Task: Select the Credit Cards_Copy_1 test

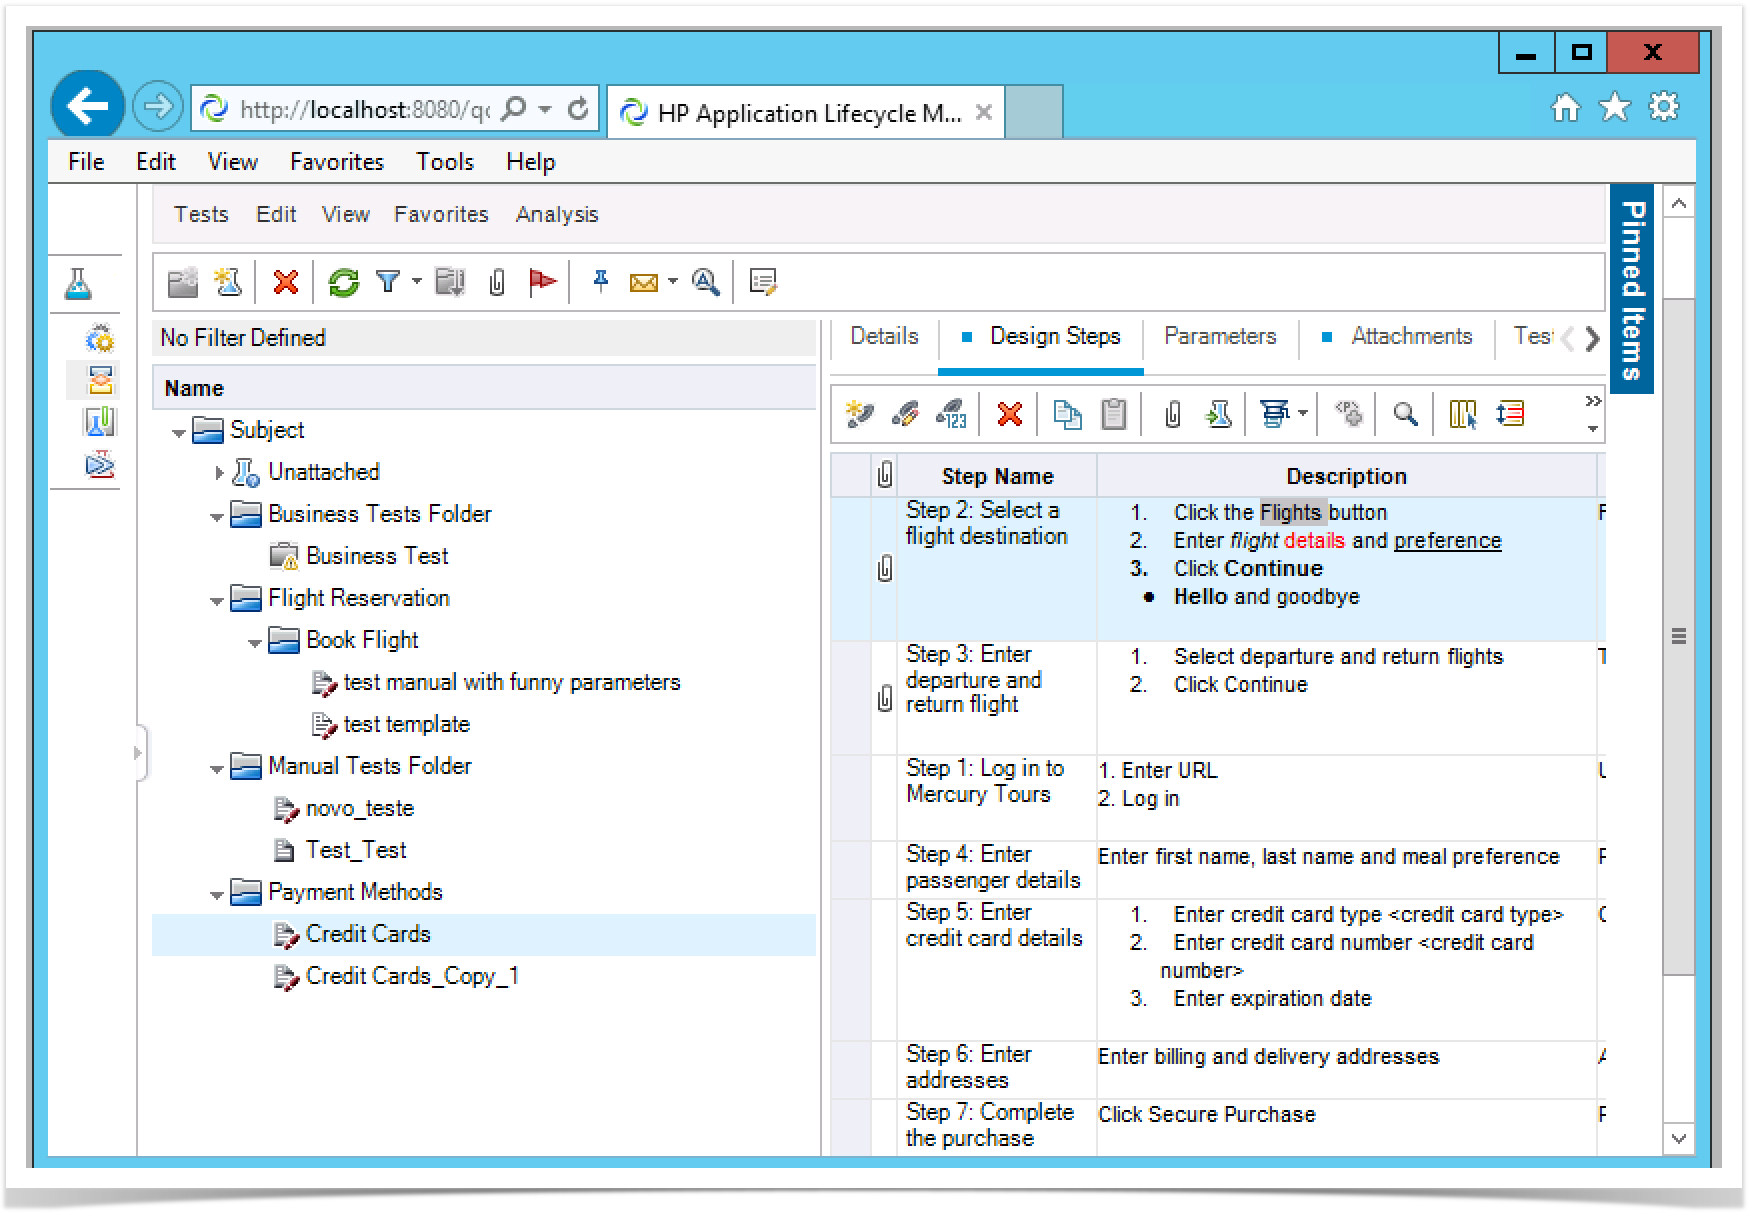Action: pos(412,976)
